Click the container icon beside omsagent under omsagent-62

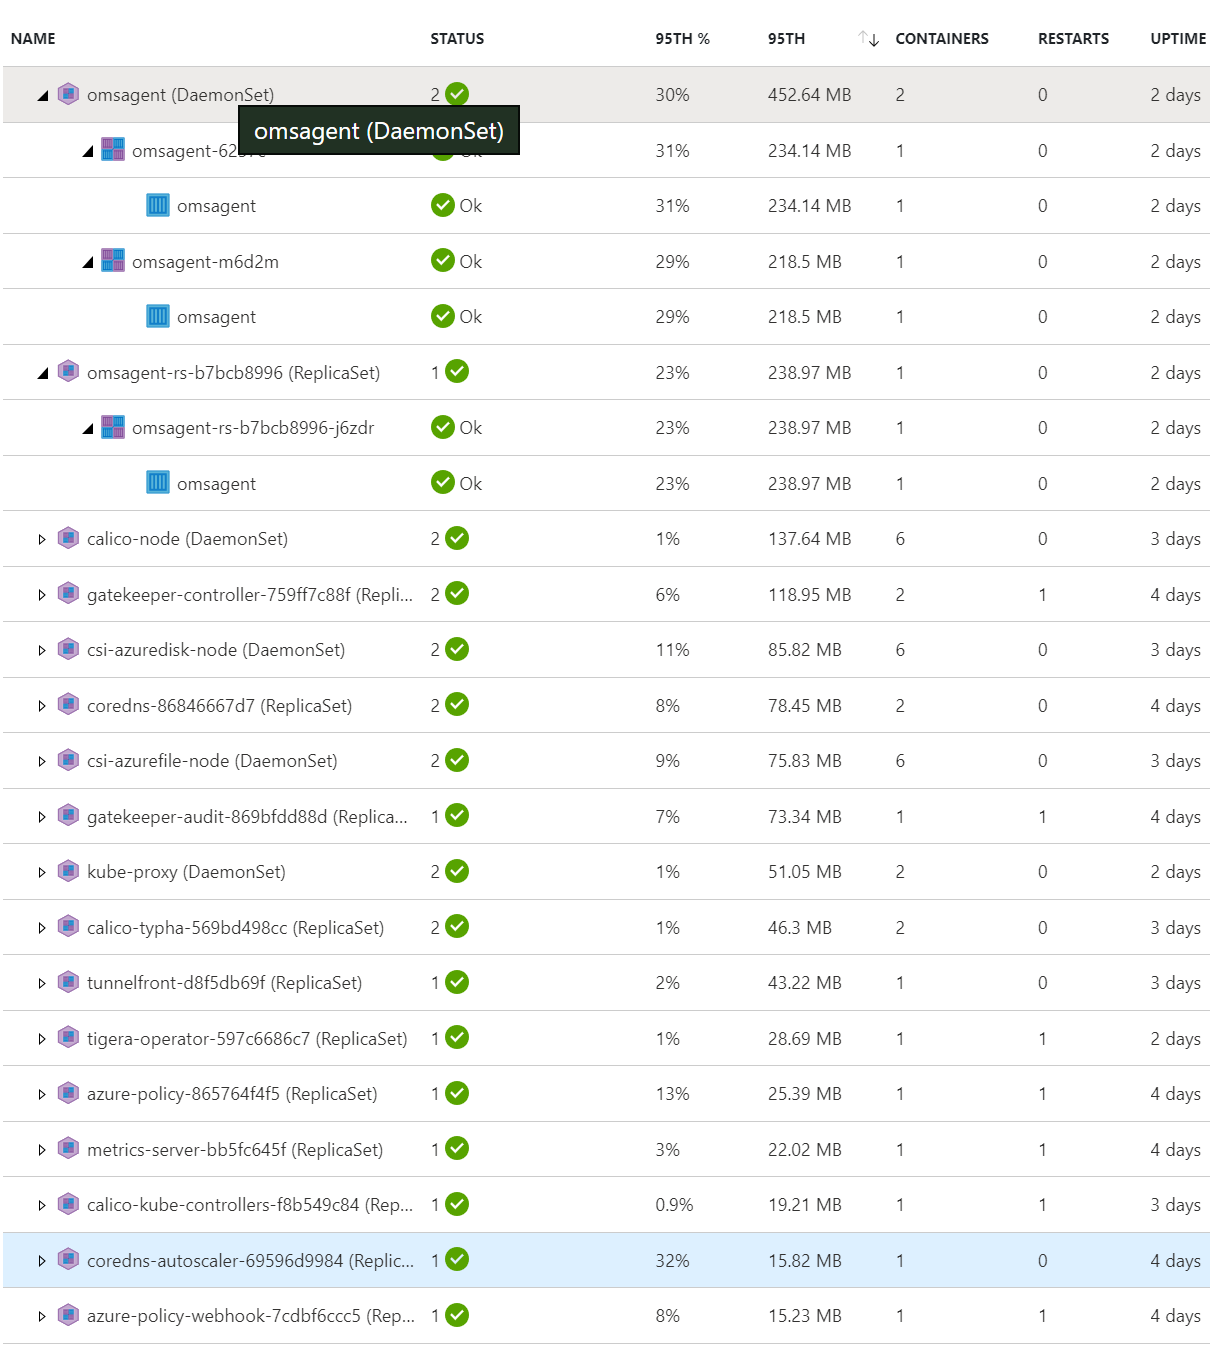click(x=157, y=205)
